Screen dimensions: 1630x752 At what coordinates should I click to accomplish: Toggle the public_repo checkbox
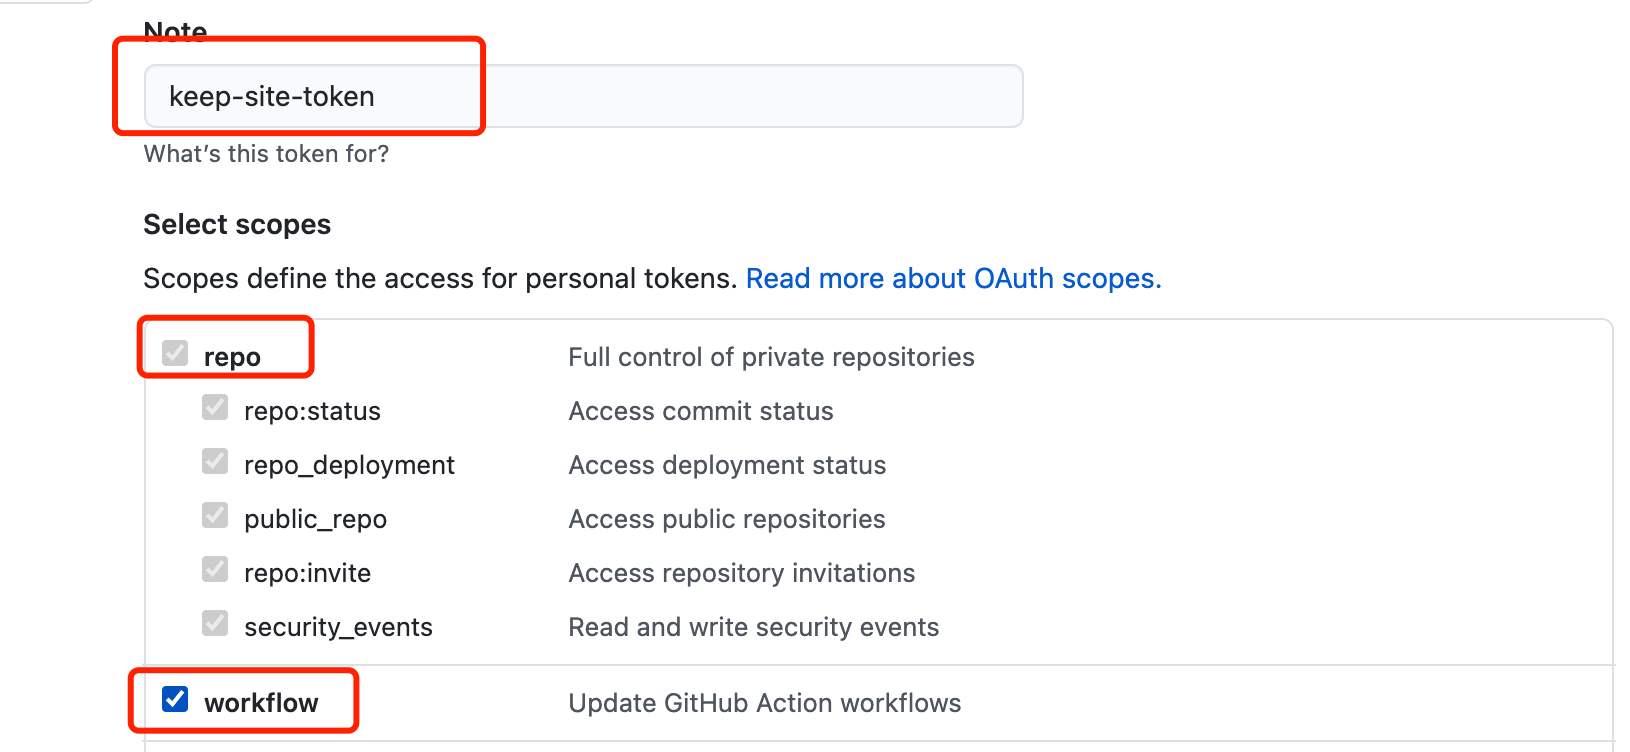coord(215,515)
